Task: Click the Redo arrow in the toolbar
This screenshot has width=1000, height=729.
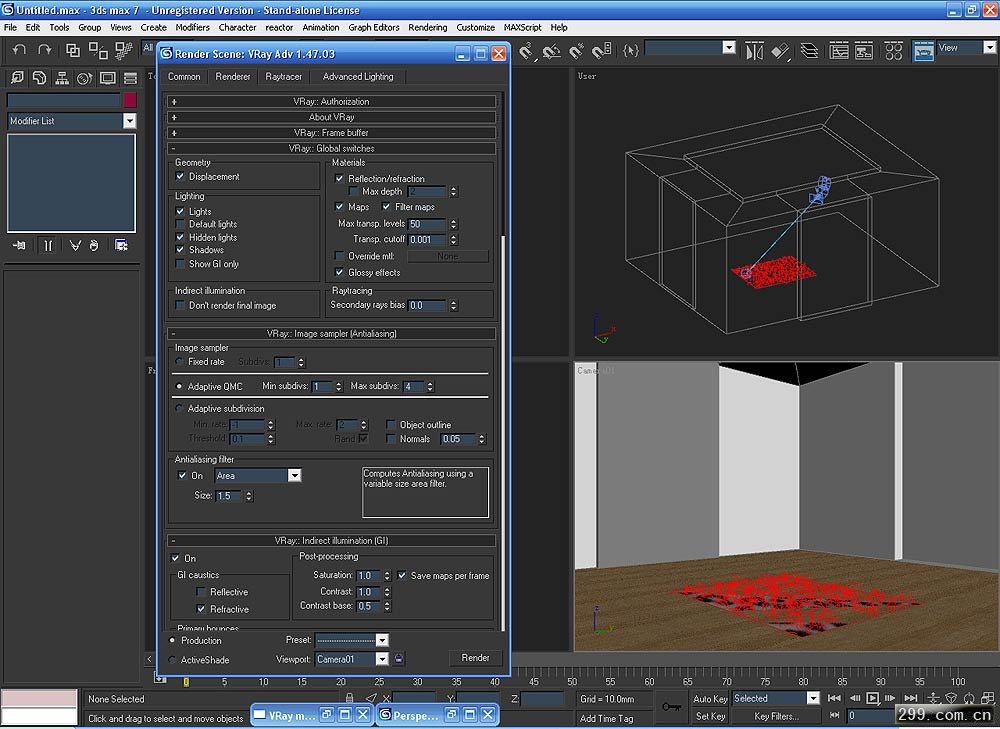Action: (44, 50)
